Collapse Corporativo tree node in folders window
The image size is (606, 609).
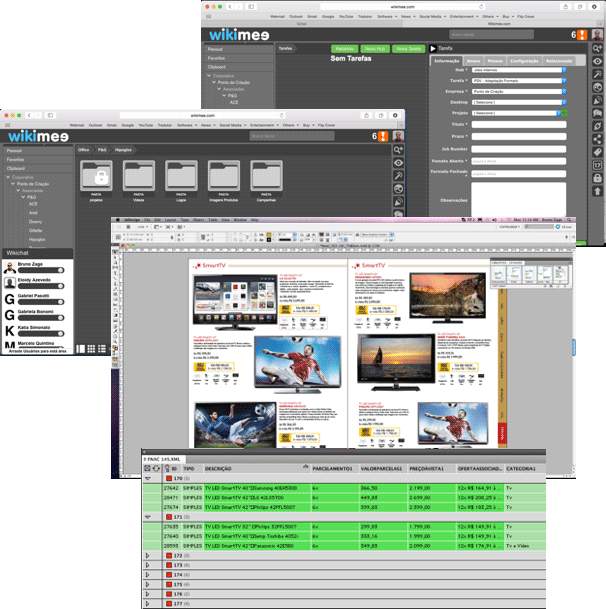(8, 177)
